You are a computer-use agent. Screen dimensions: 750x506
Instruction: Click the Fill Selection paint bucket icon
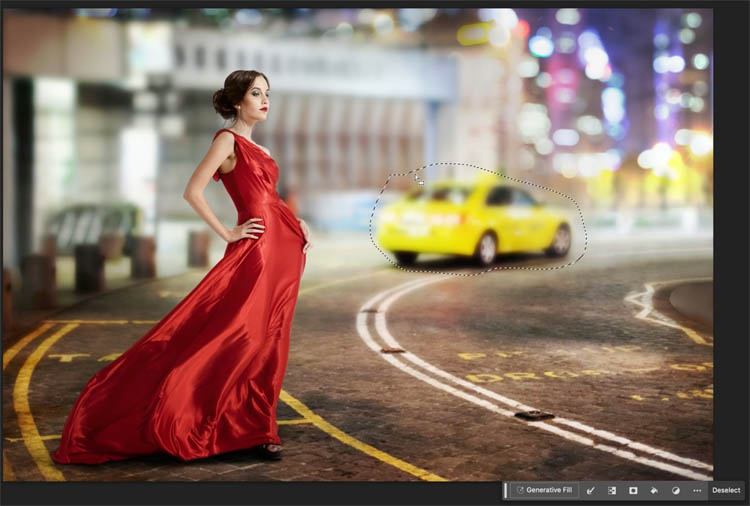pos(654,490)
